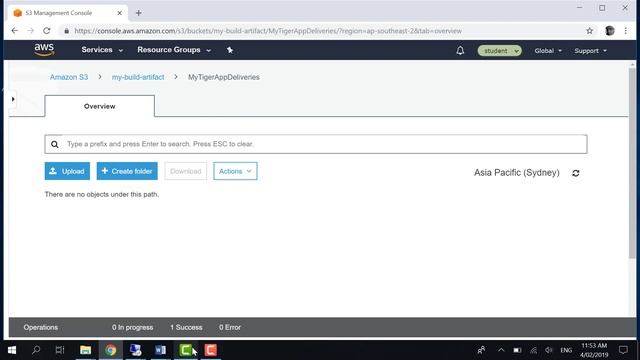The width and height of the screenshot is (640, 360).
Task: Reload the browser page
Action: (x=47, y=31)
